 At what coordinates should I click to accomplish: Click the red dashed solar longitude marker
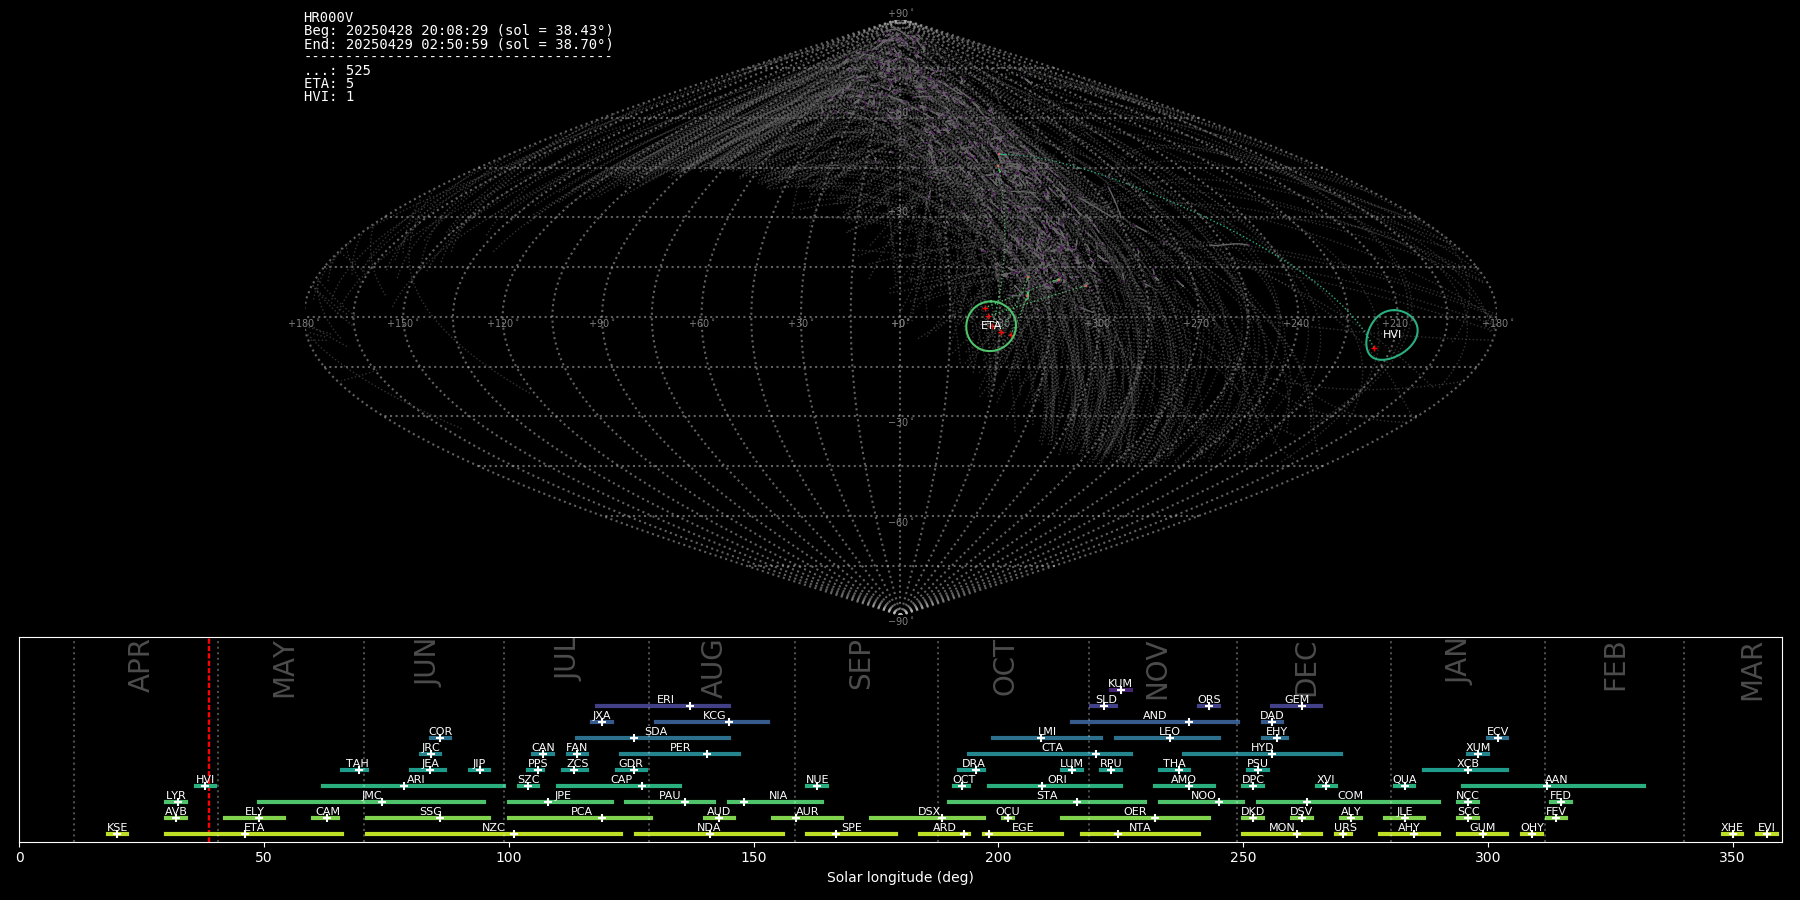(x=209, y=740)
